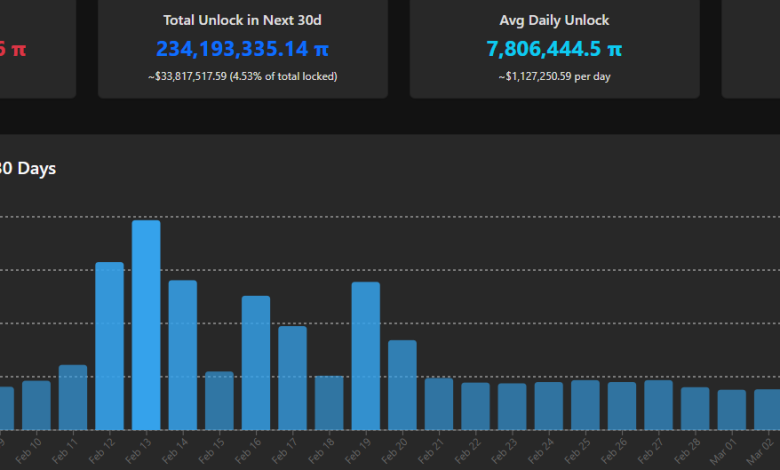Click the Feb 14 bar
This screenshot has width=780, height=470.
(182, 355)
